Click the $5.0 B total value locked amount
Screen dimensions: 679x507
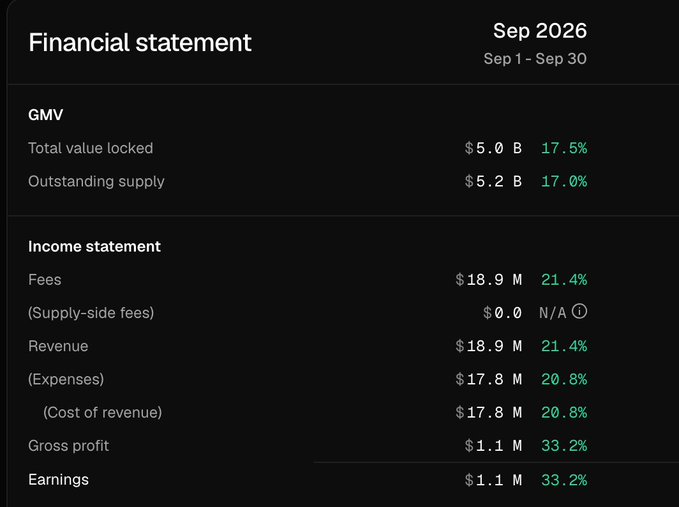(x=493, y=148)
